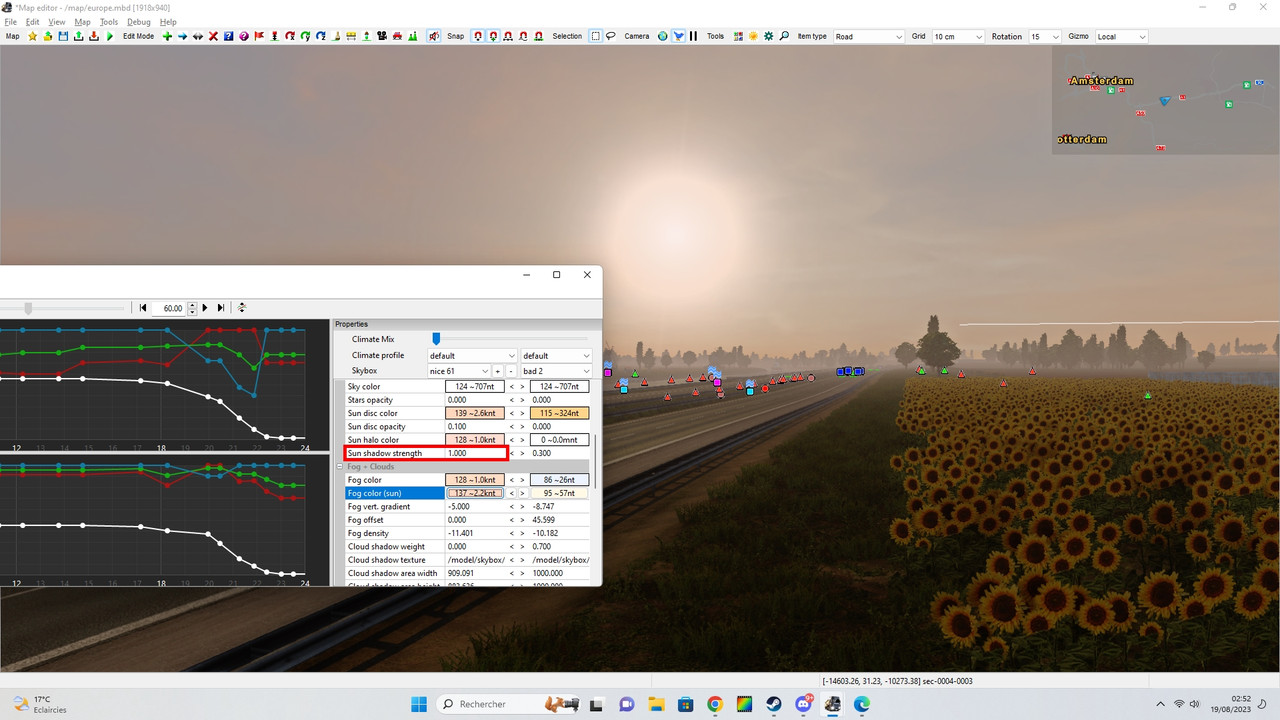Click the blue rotate around Z axis icon
The image size is (1280, 720).
[x=321, y=36]
